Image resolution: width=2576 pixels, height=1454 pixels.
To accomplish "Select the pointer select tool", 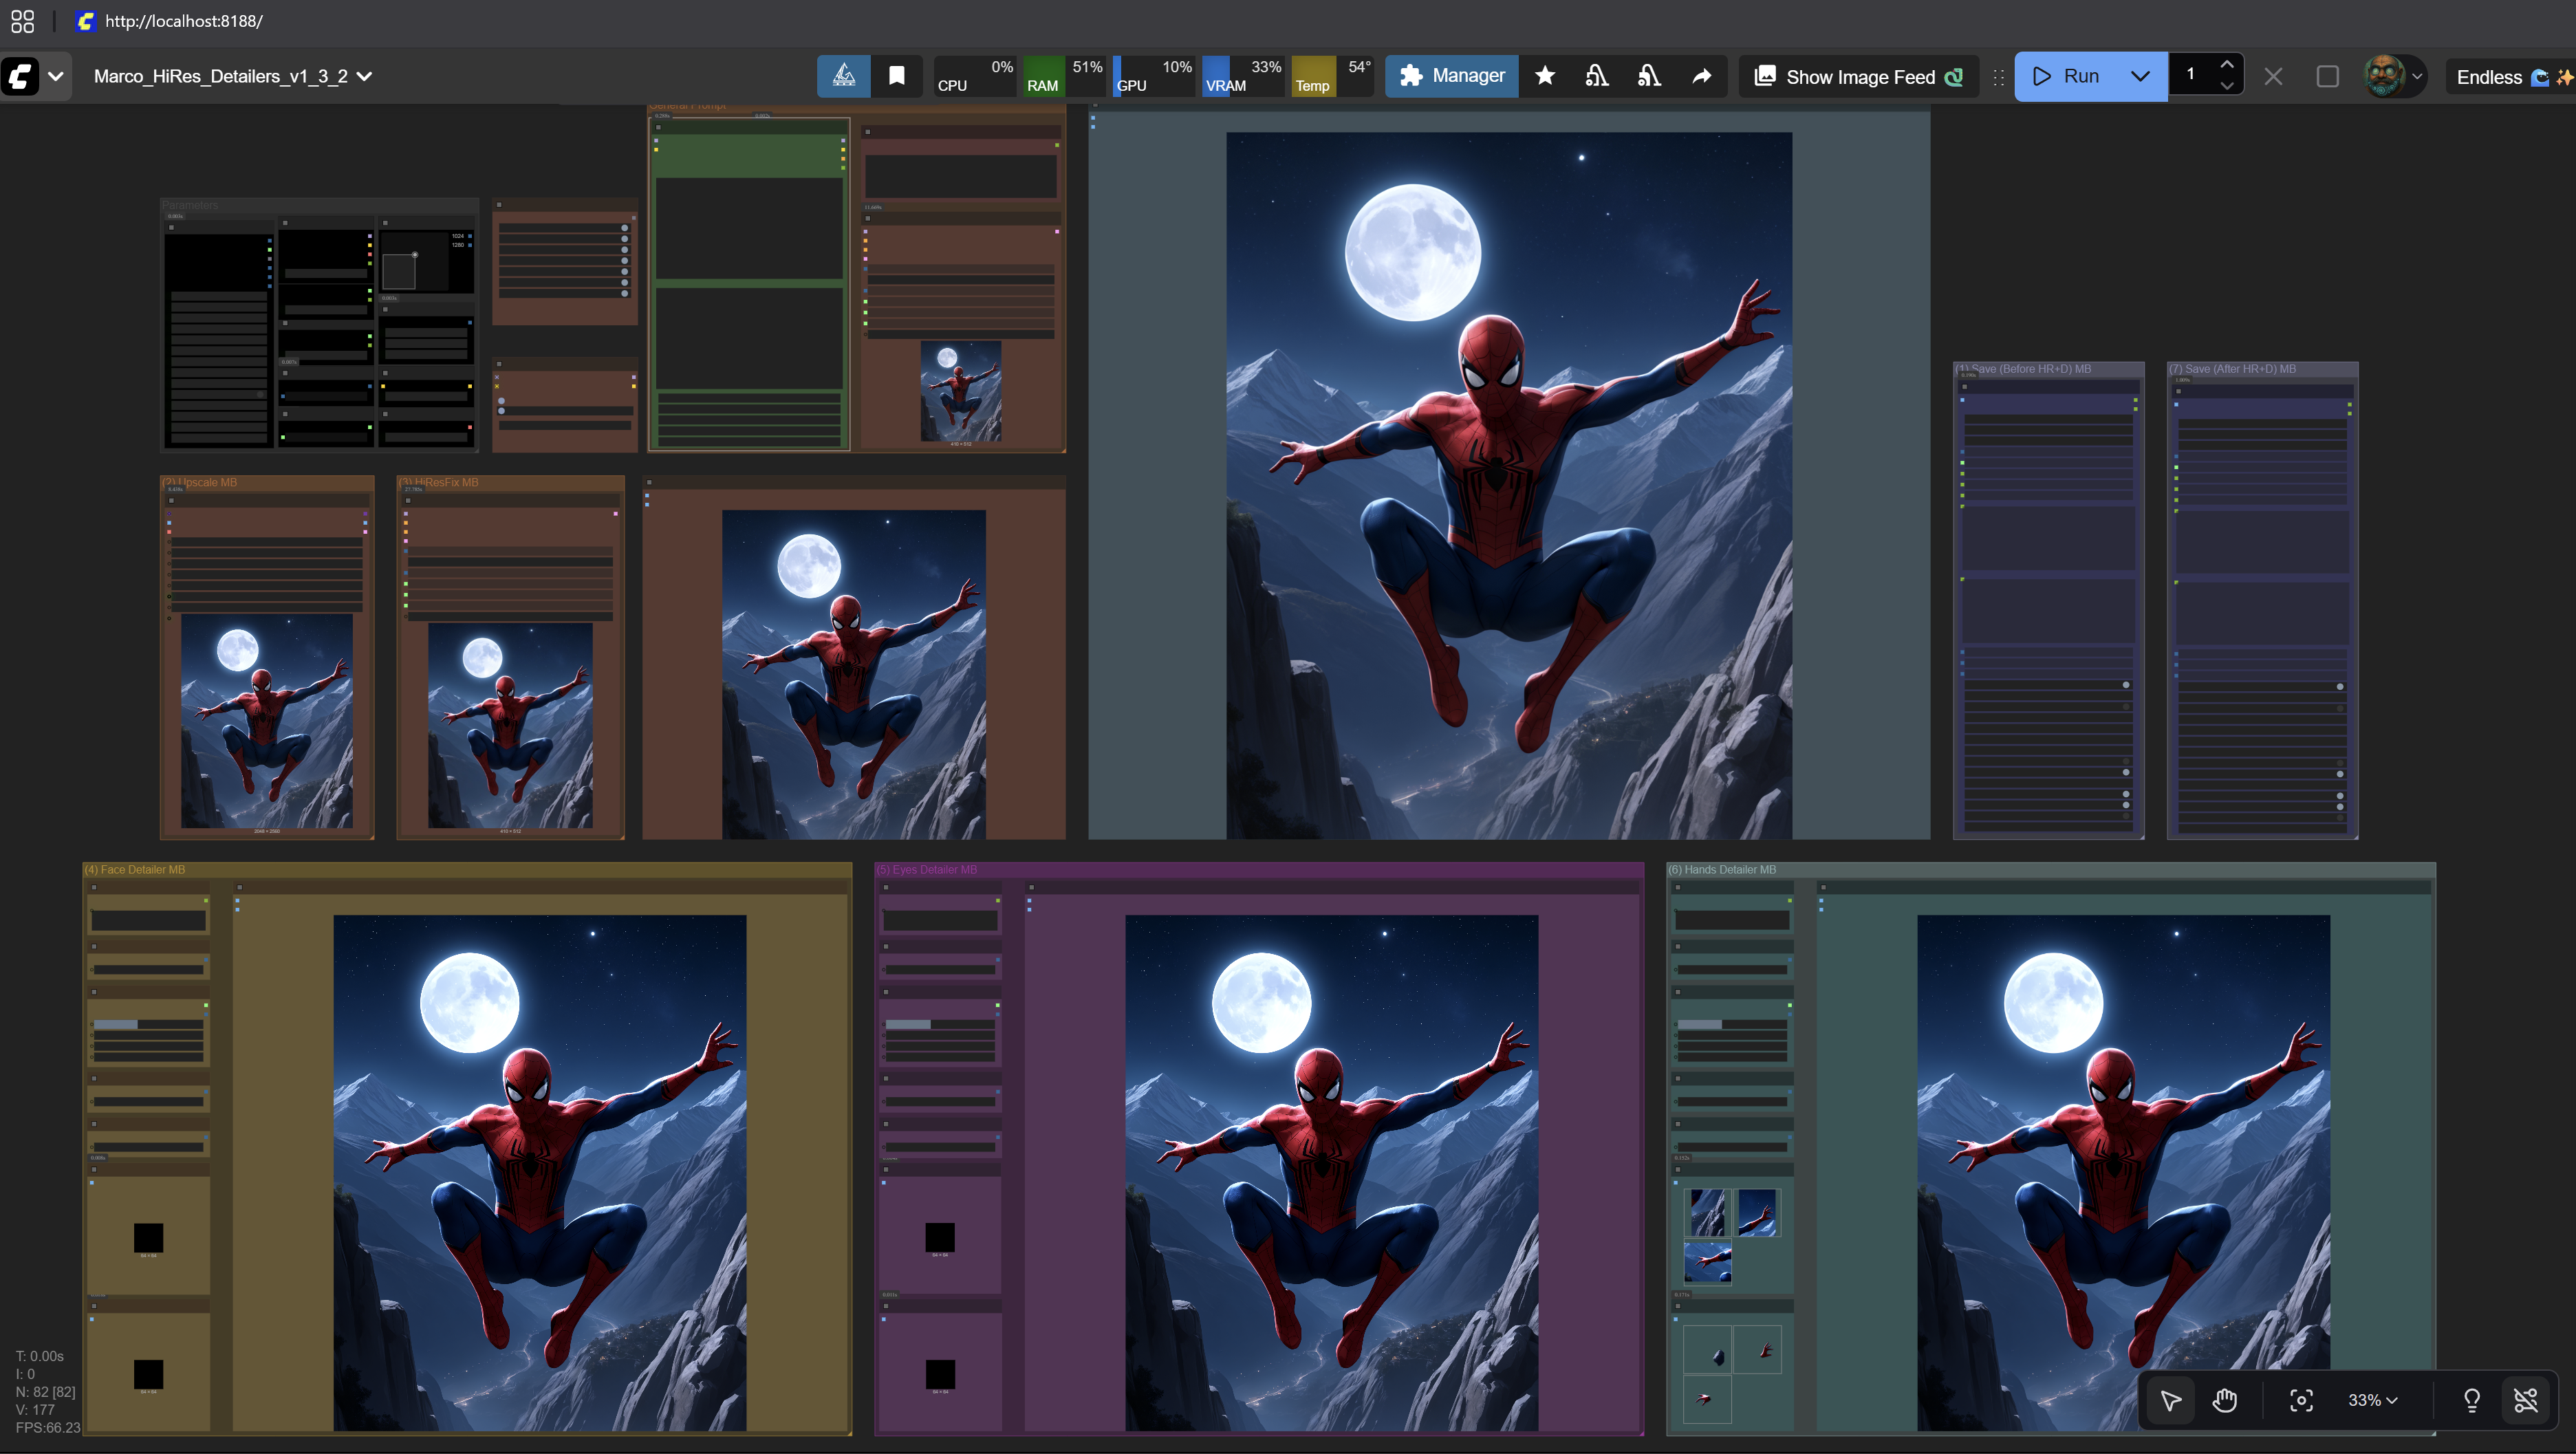I will click(x=2170, y=1400).
